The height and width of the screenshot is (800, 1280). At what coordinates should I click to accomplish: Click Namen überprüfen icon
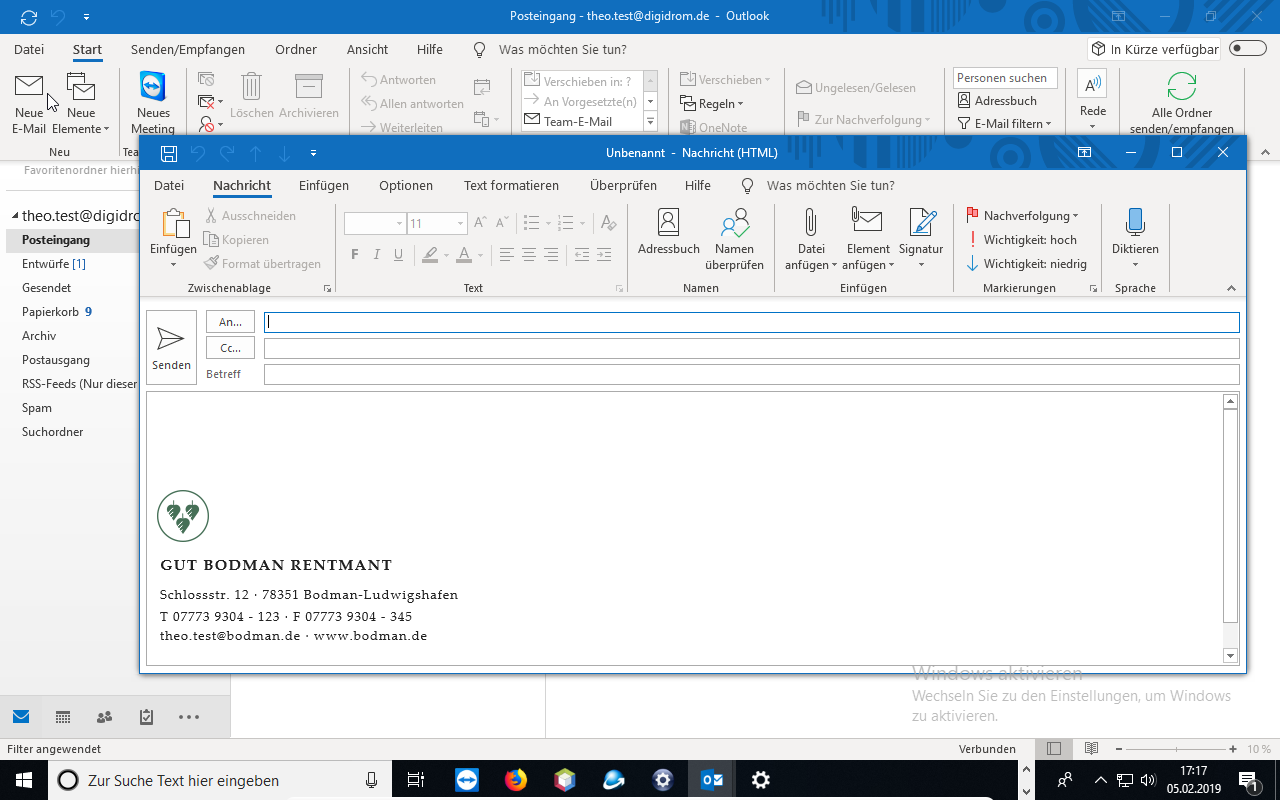point(734,239)
